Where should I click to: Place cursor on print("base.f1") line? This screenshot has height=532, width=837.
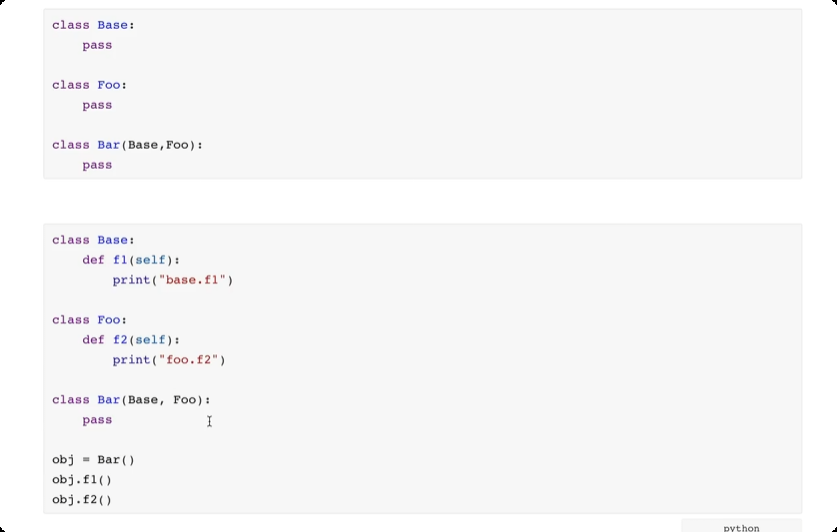[x=172, y=280]
